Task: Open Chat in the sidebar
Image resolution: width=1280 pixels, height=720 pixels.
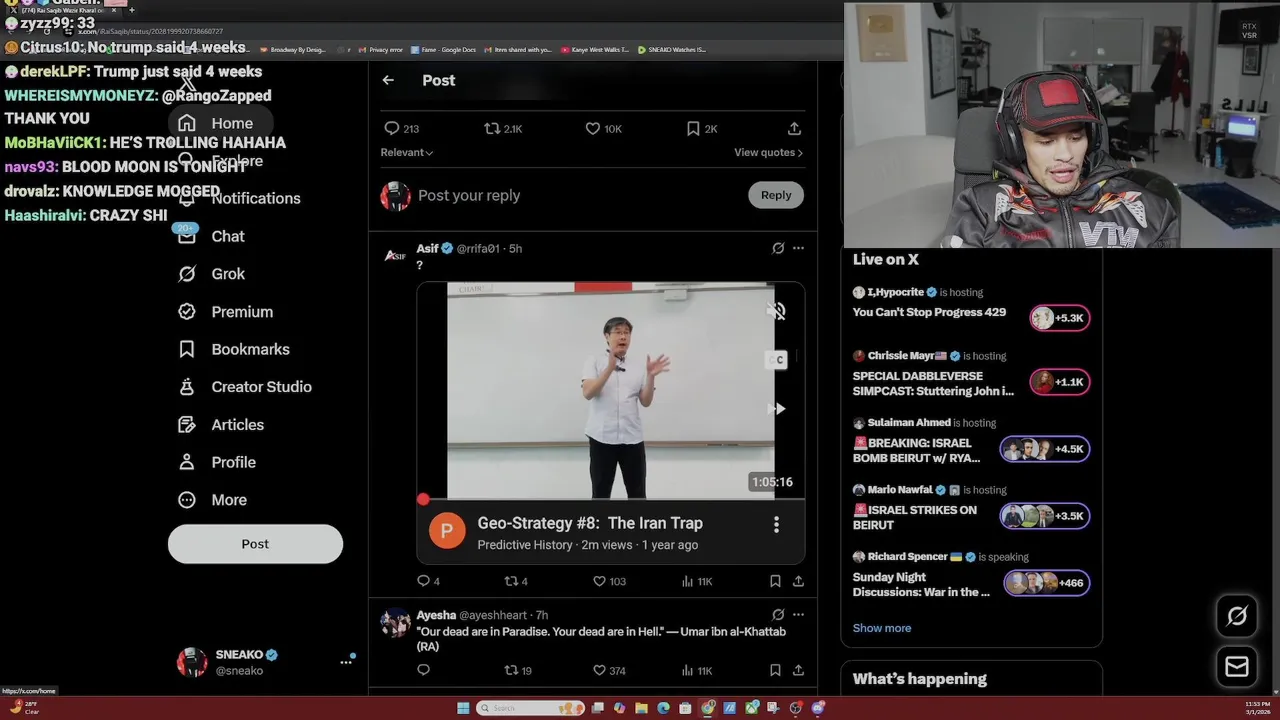Action: pyautogui.click(x=211, y=236)
